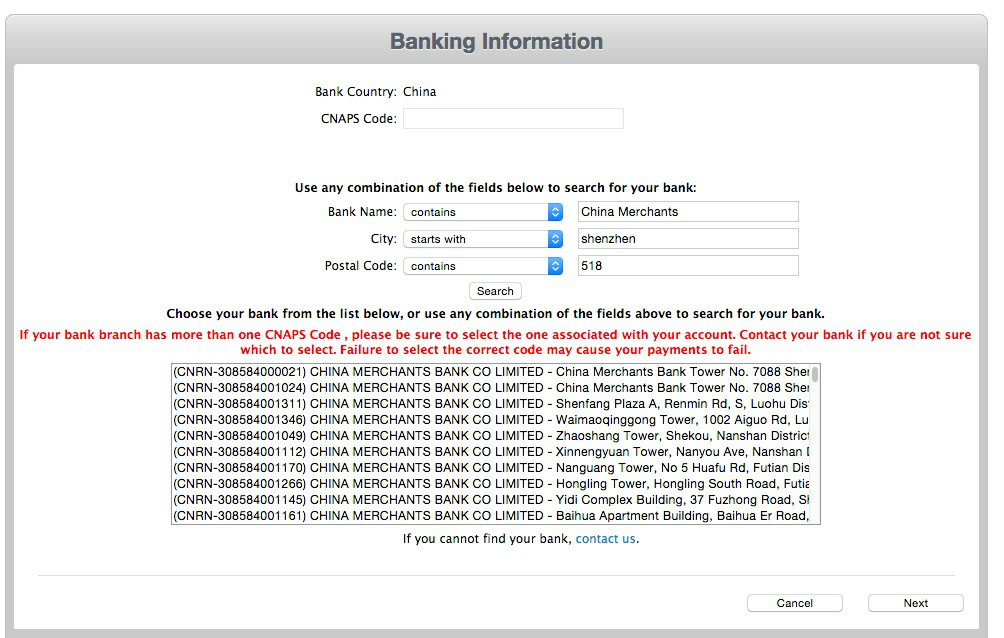Image resolution: width=1004 pixels, height=638 pixels.
Task: Select bank entry CNRN-308584001161 Baihua Apartment Building
Action: (x=490, y=516)
